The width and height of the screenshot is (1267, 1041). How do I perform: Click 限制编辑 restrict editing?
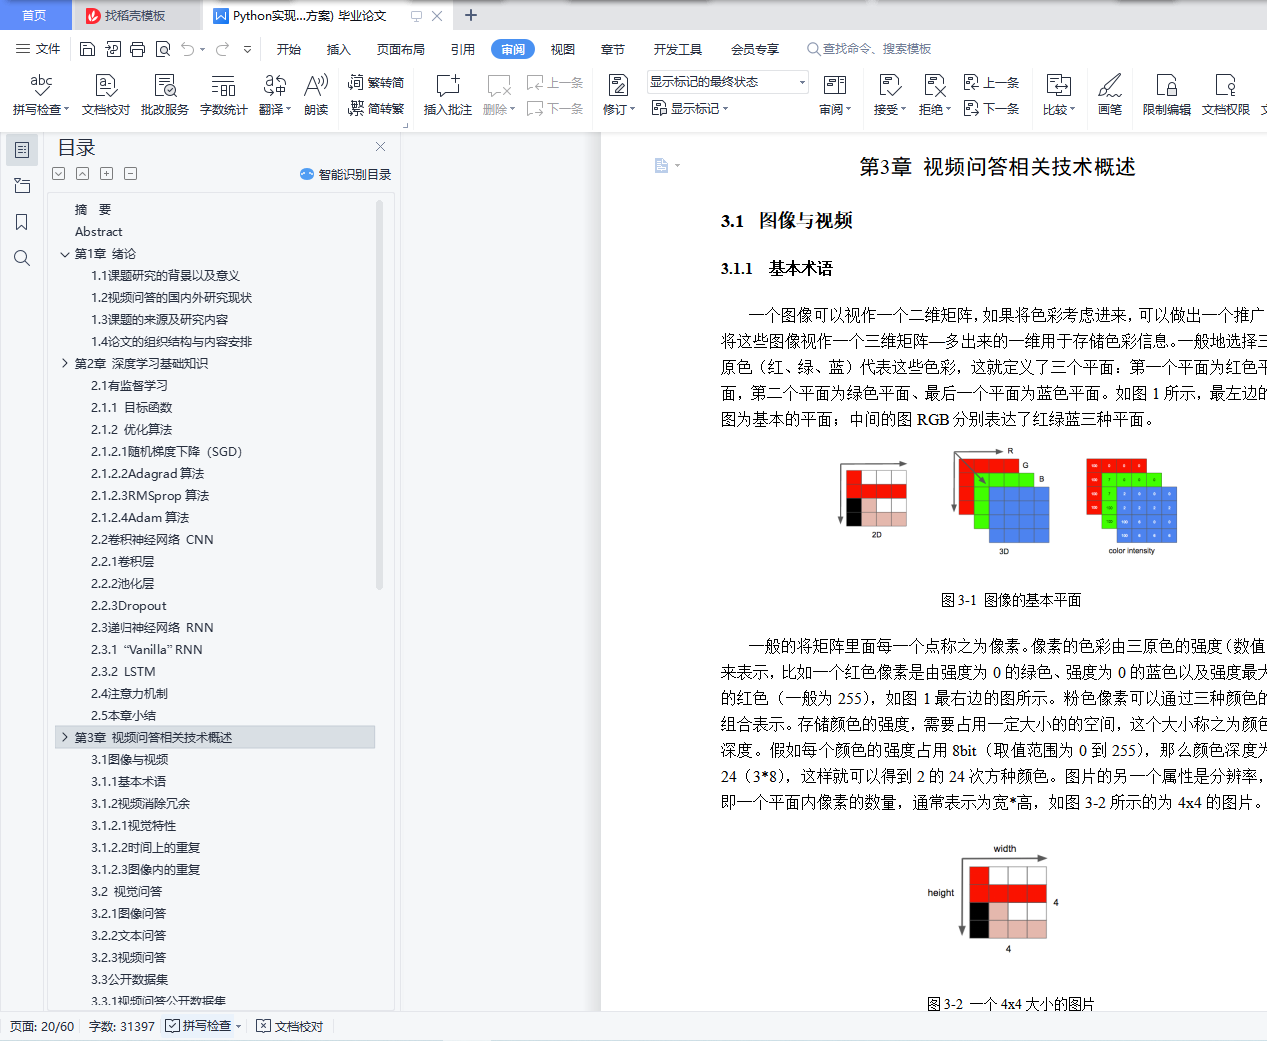coord(1167,95)
